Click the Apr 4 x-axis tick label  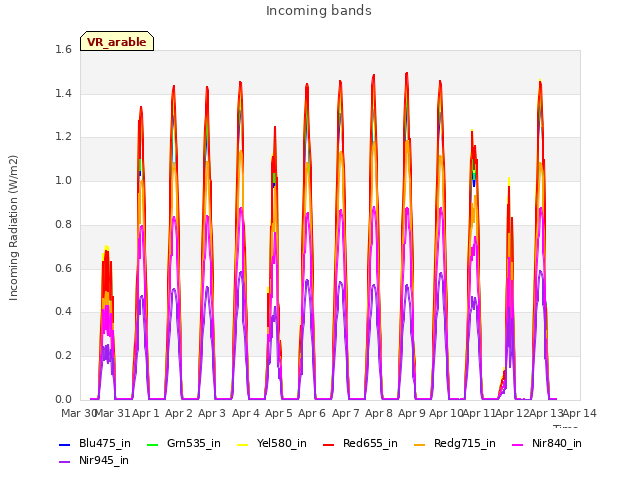[246, 413]
